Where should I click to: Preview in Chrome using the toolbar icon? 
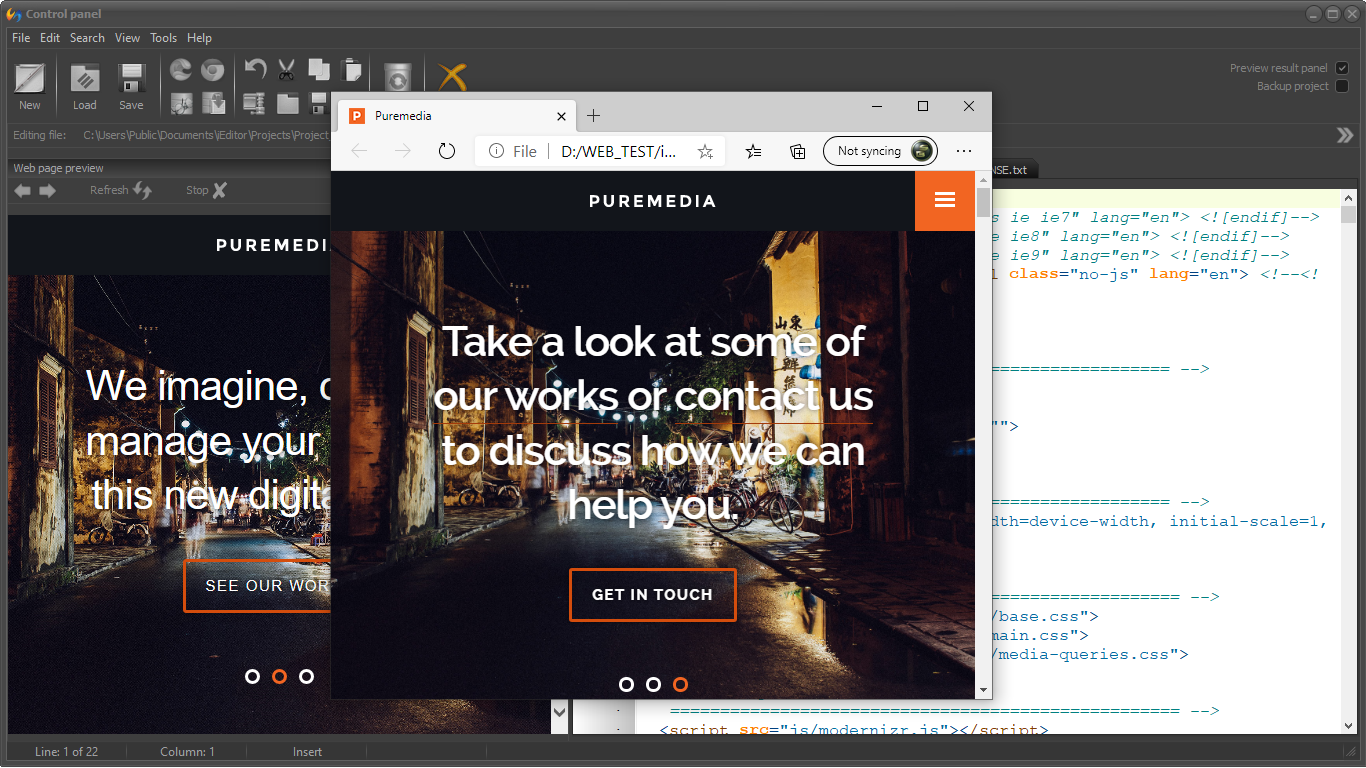click(212, 70)
